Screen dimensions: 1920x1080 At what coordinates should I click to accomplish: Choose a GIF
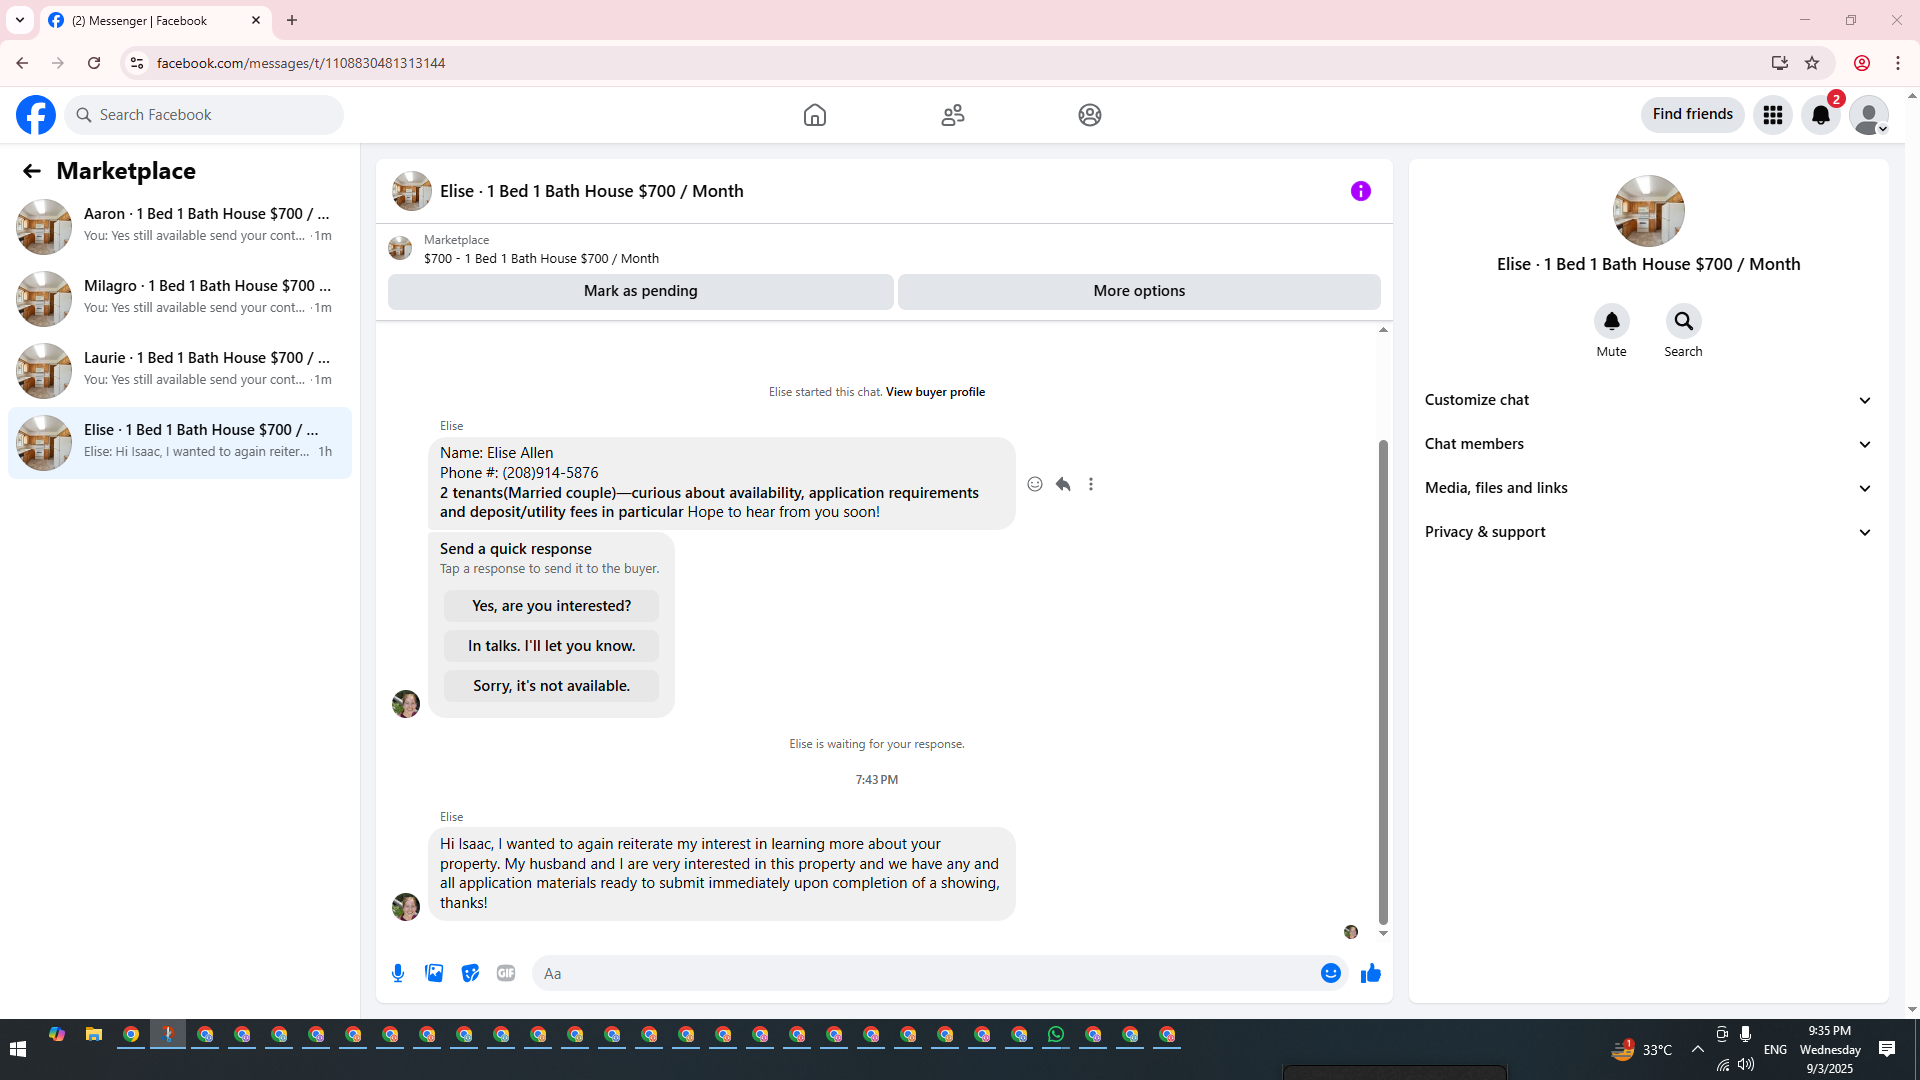[506, 973]
